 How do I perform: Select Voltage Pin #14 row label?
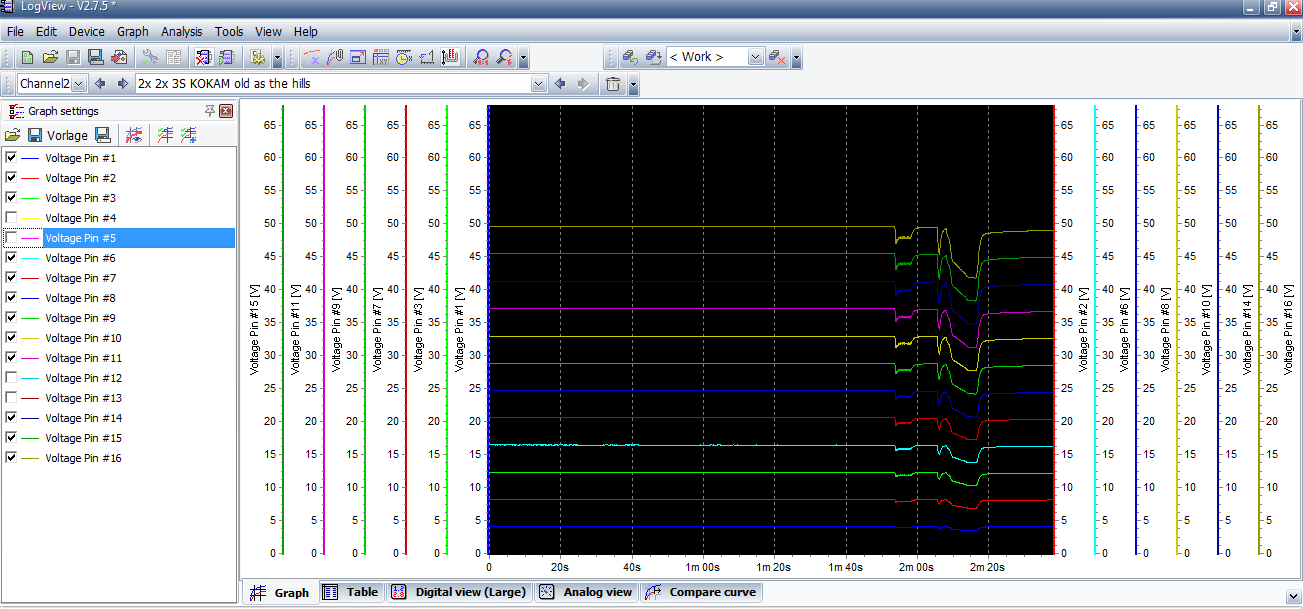coord(83,418)
